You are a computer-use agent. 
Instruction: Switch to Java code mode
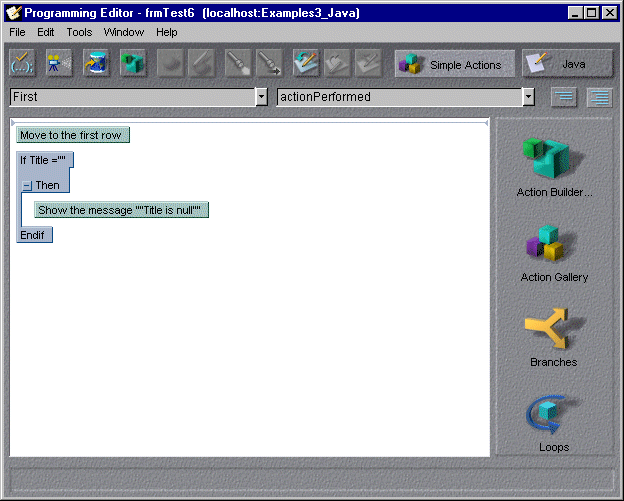(x=567, y=64)
